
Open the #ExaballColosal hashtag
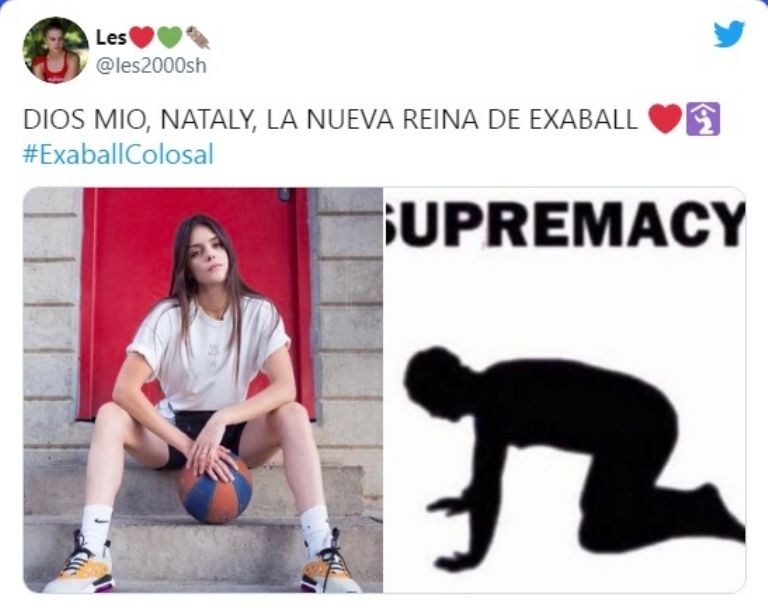[x=118, y=154]
